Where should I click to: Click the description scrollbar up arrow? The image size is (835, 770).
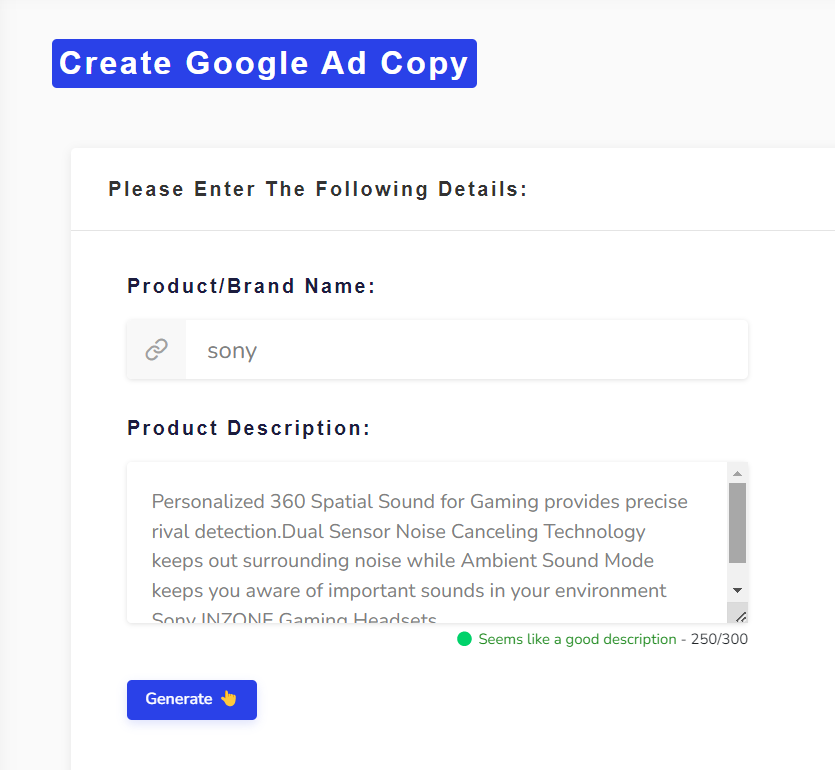[738, 473]
